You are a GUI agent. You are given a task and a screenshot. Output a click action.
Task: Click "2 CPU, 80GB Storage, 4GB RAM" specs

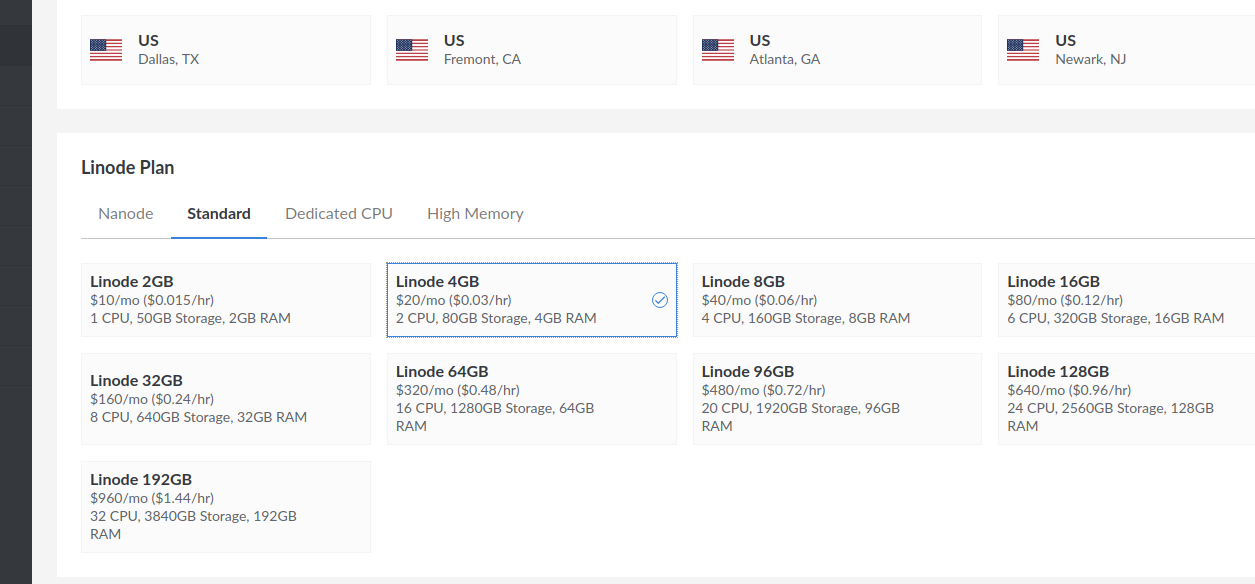click(496, 318)
